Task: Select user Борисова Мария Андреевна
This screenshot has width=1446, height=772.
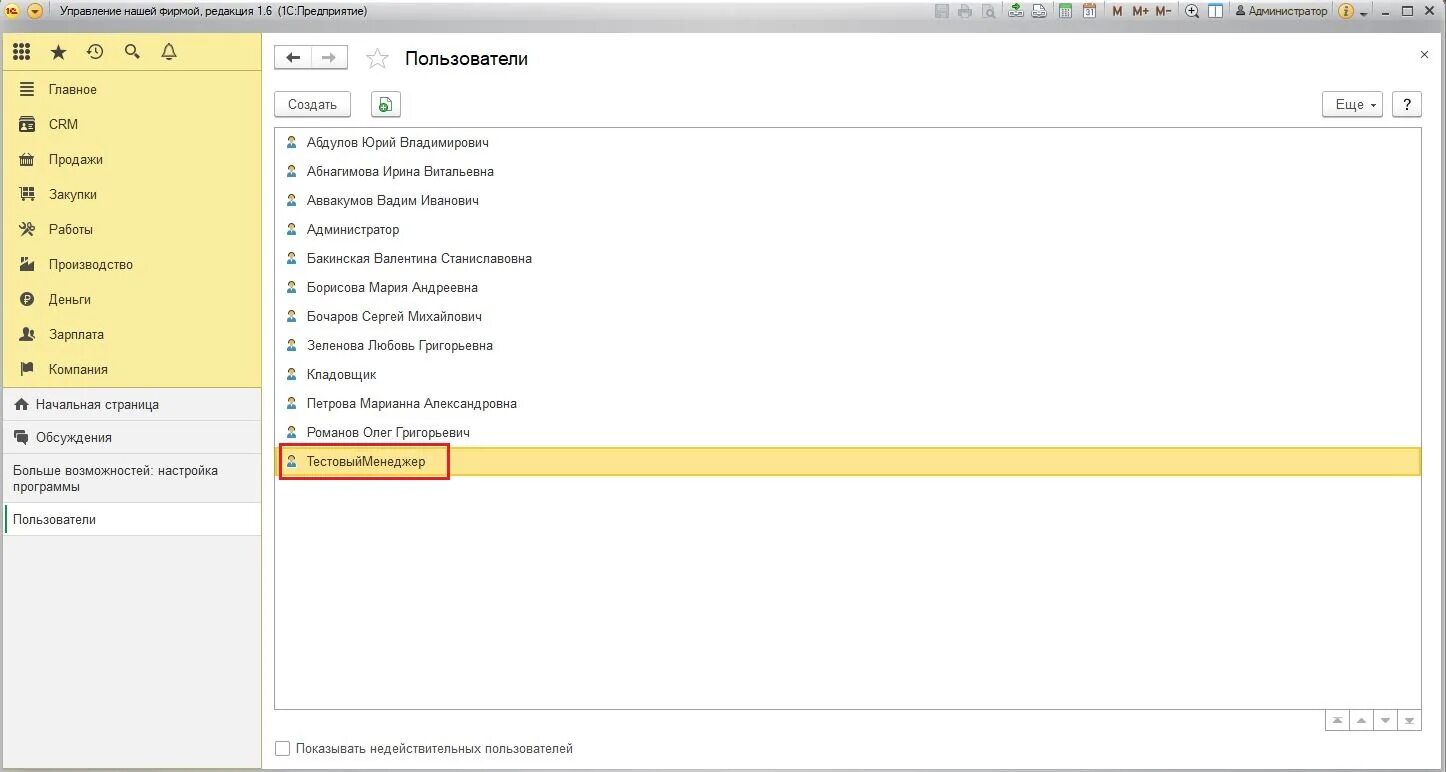Action: (x=848, y=287)
